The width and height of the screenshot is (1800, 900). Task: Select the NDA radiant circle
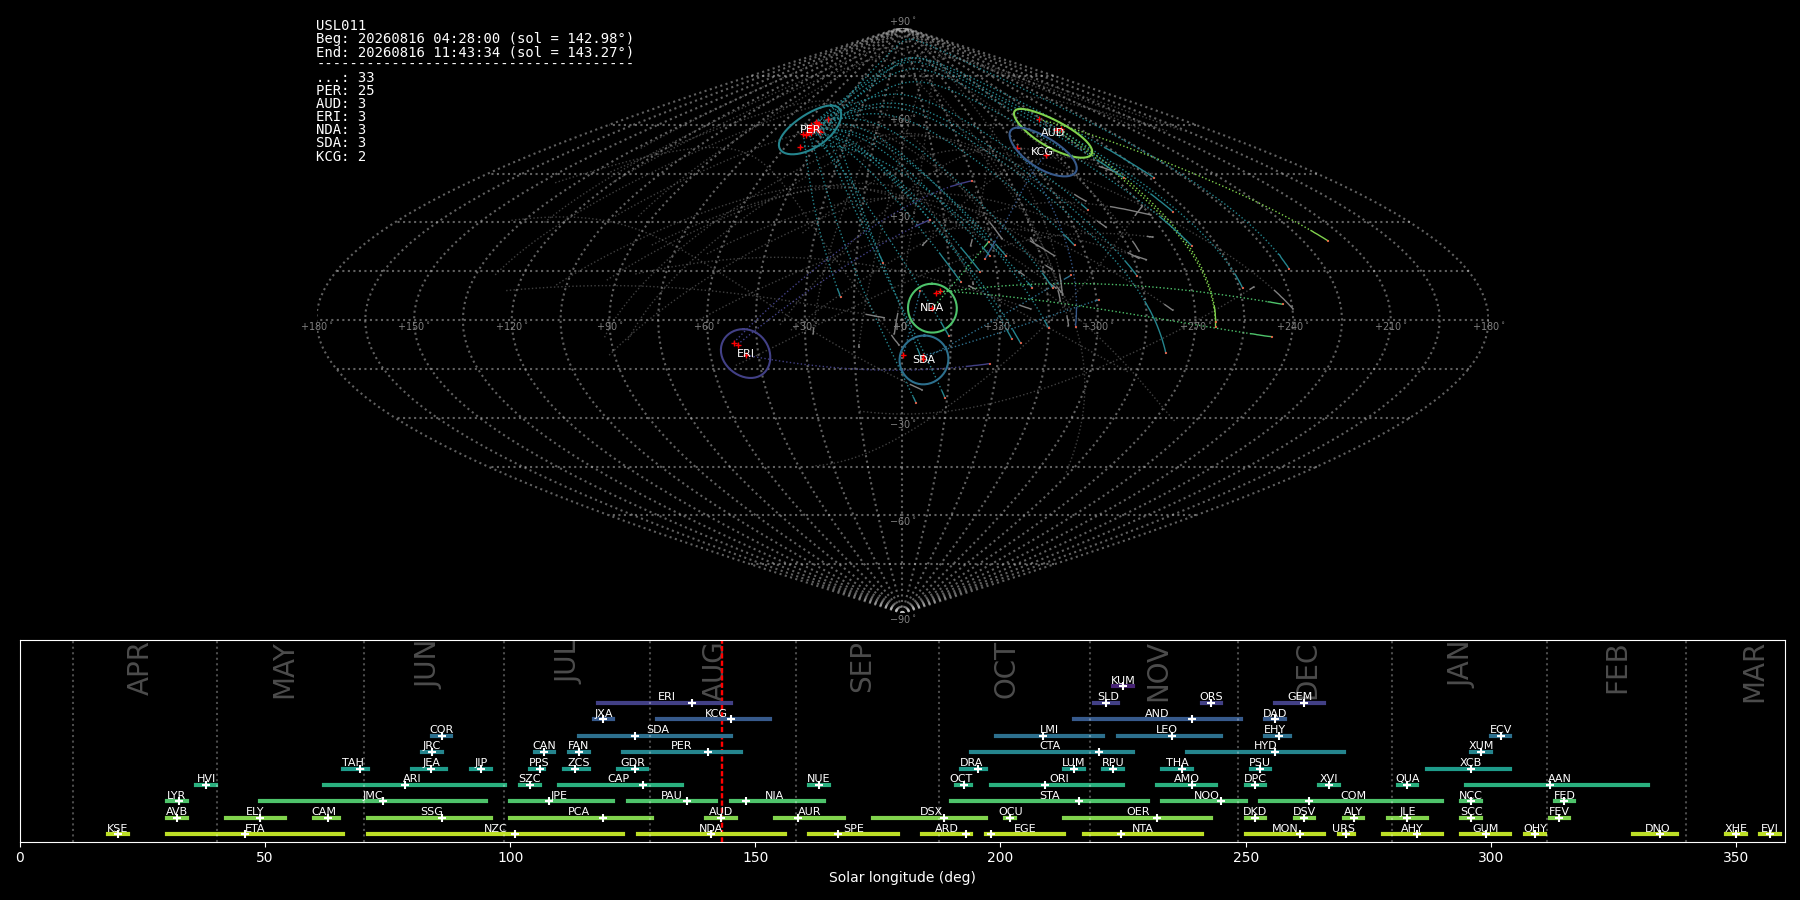932,308
